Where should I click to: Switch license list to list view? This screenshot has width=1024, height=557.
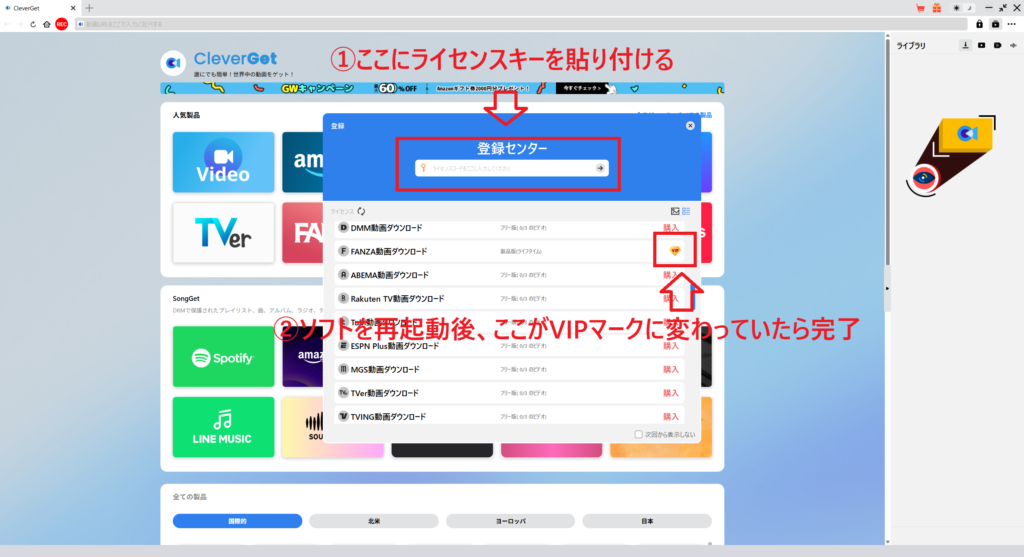click(686, 211)
